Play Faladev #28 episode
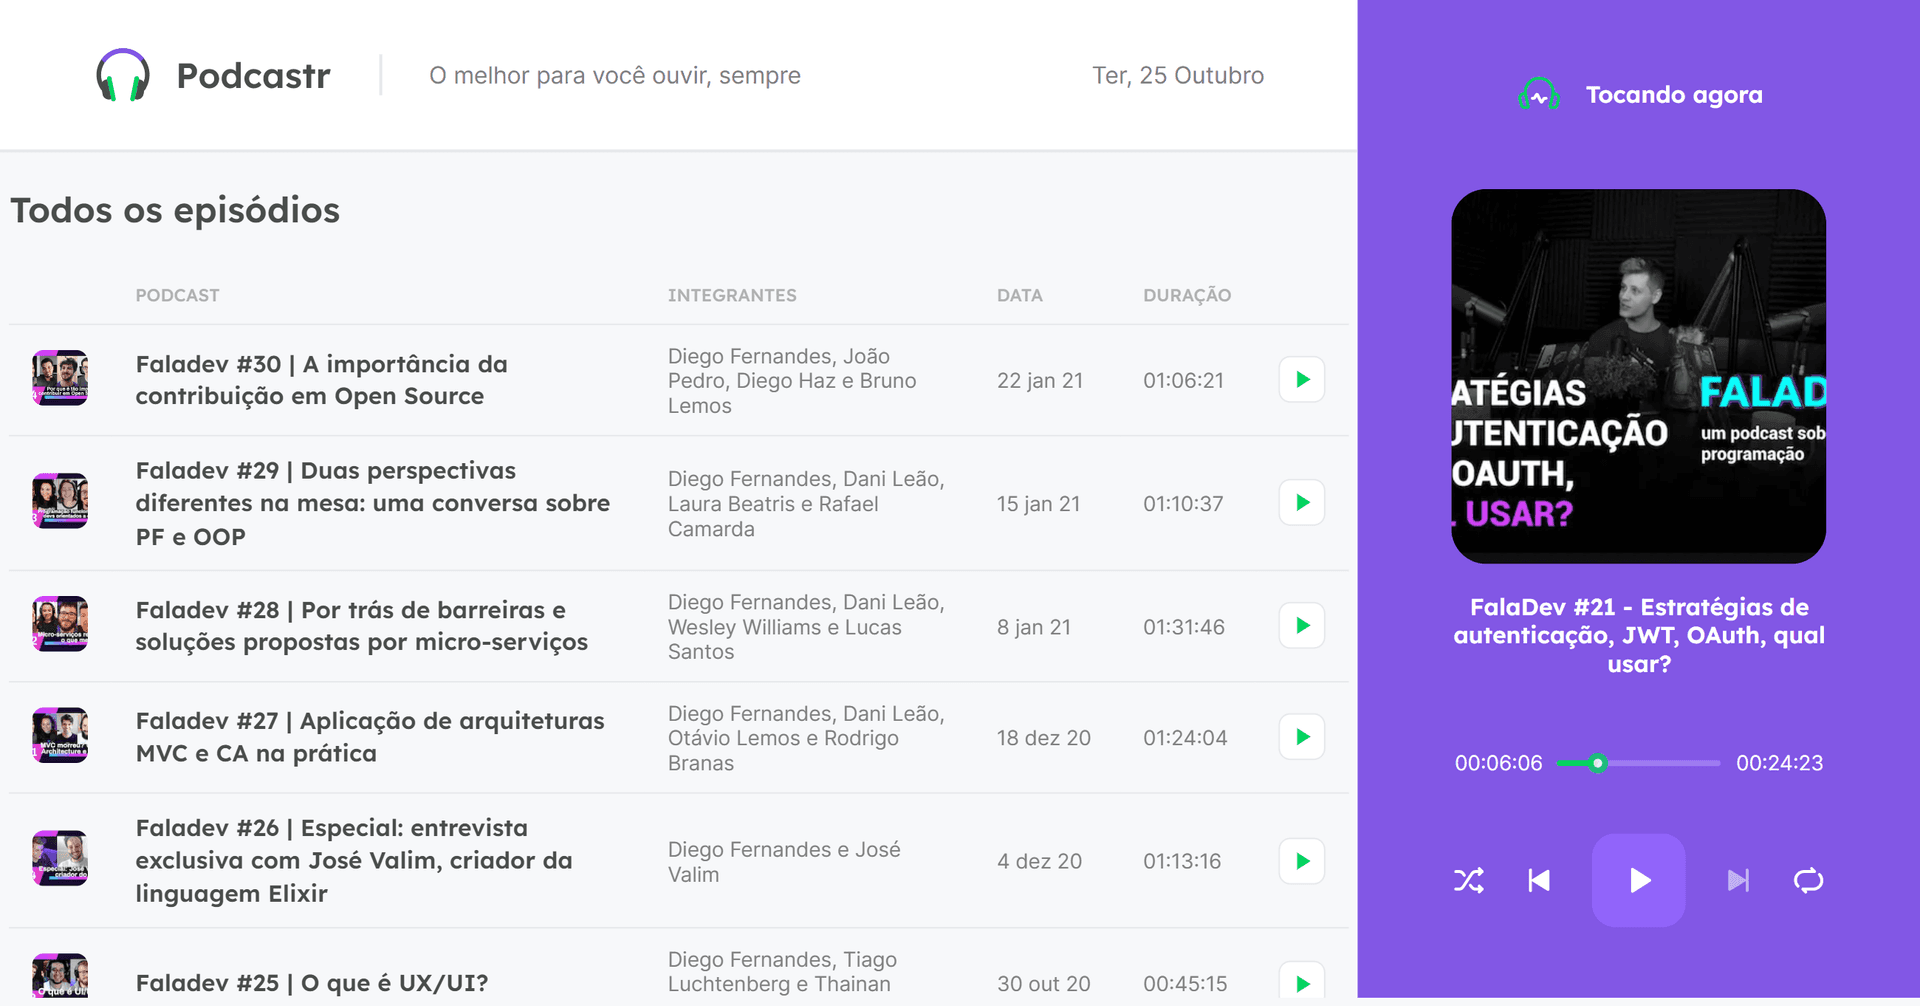Screen dimensions: 1920x1006 tap(1302, 626)
